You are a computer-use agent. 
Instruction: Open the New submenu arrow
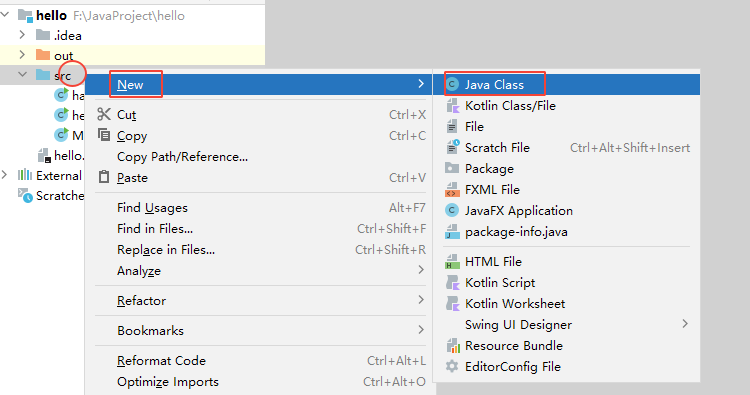pyautogui.click(x=421, y=84)
